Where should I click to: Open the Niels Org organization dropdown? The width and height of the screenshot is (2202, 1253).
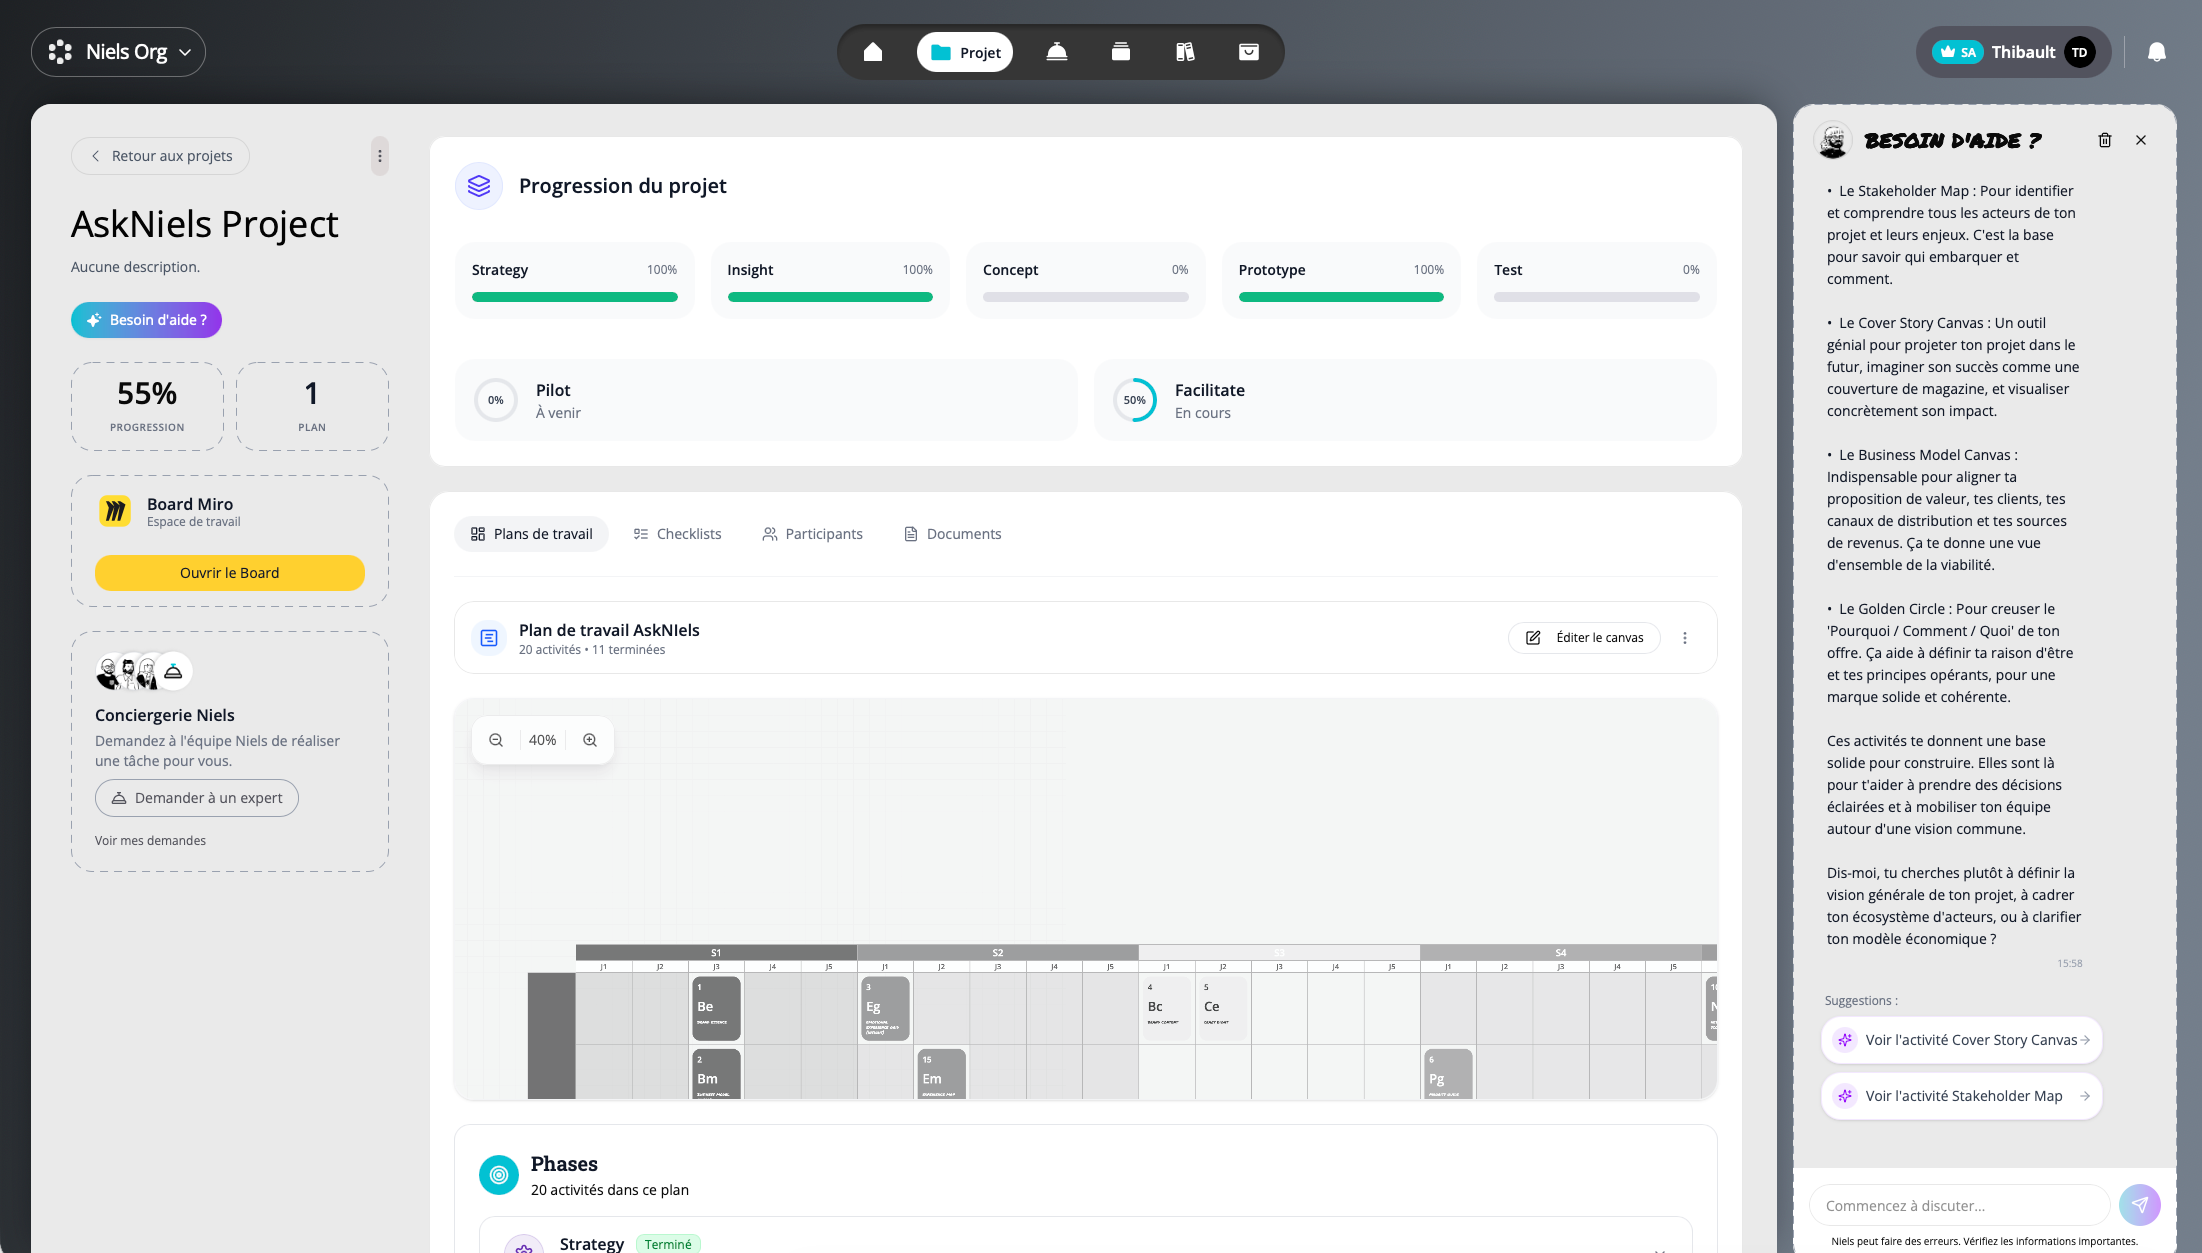pos(118,51)
